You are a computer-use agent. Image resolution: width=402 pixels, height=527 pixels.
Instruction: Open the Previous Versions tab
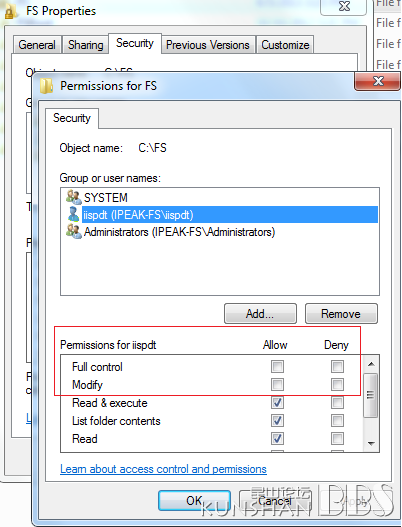click(208, 45)
